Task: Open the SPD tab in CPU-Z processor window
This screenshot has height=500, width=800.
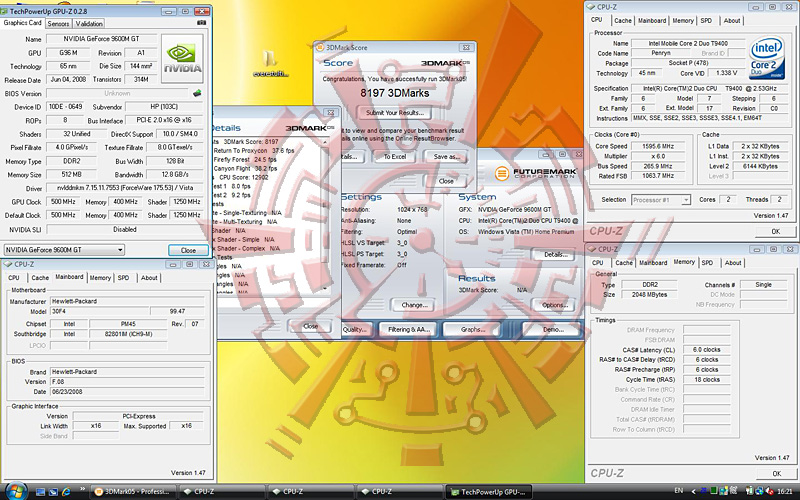Action: (706, 20)
